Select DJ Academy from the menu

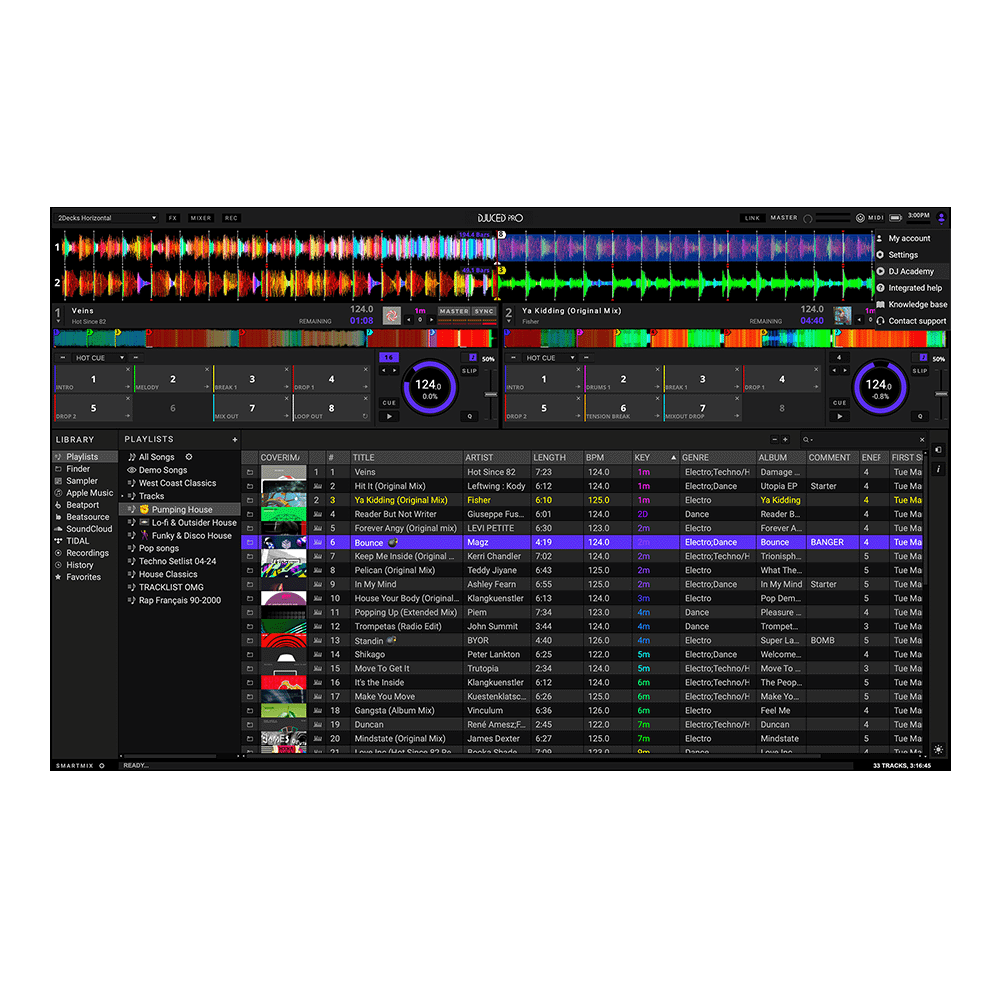click(x=910, y=271)
